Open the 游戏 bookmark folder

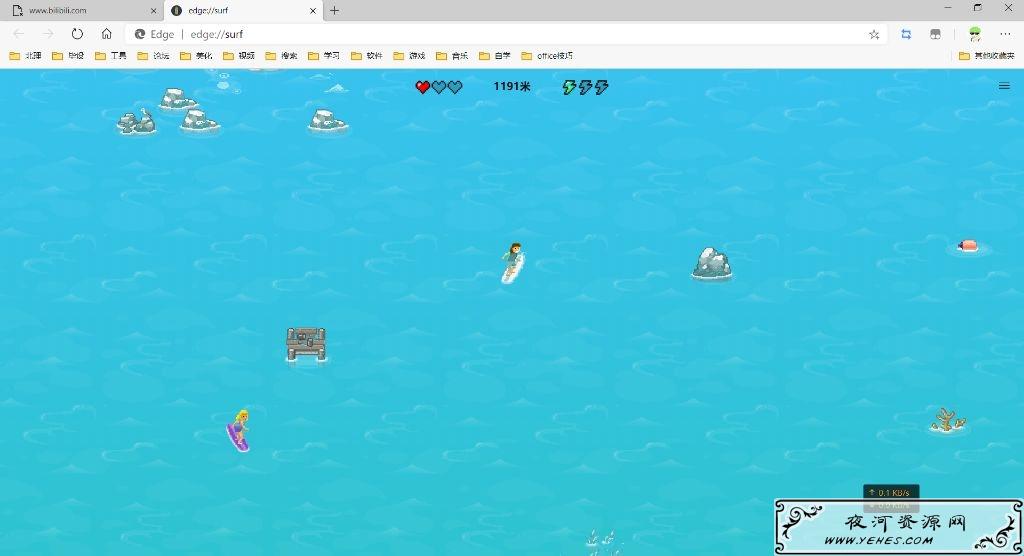[x=409, y=56]
